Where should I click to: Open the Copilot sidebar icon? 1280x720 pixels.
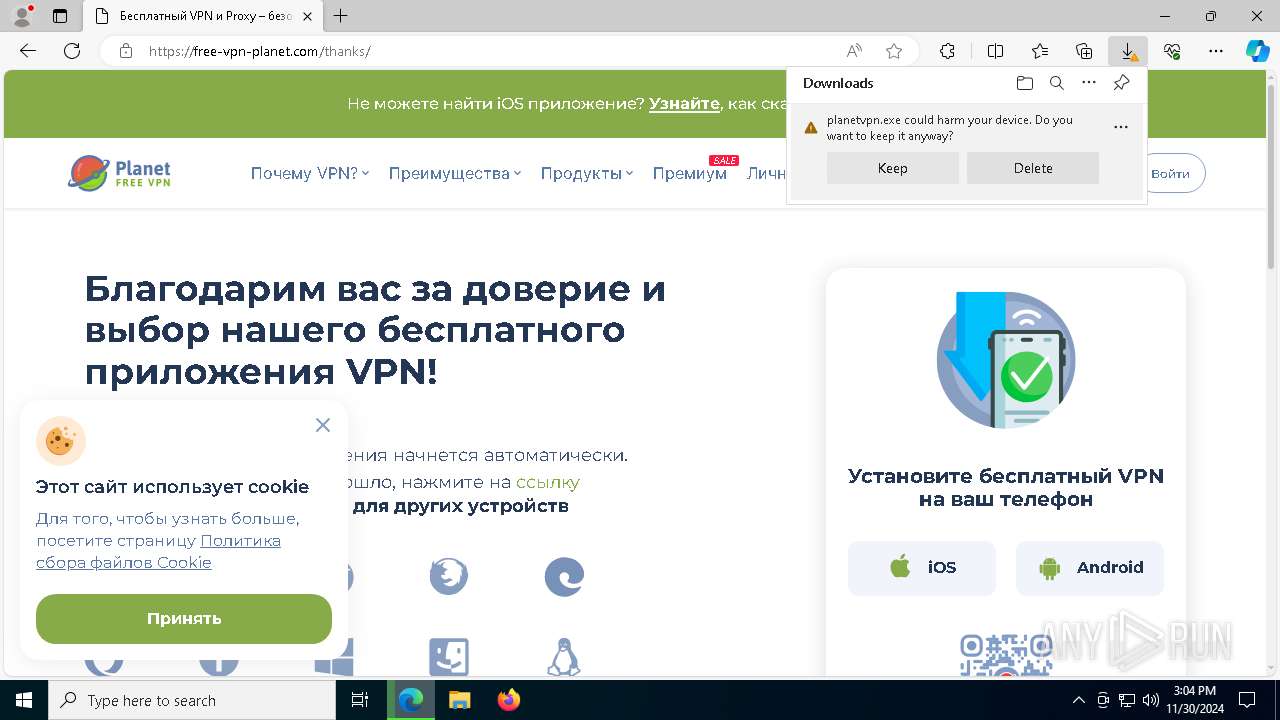tap(1257, 51)
